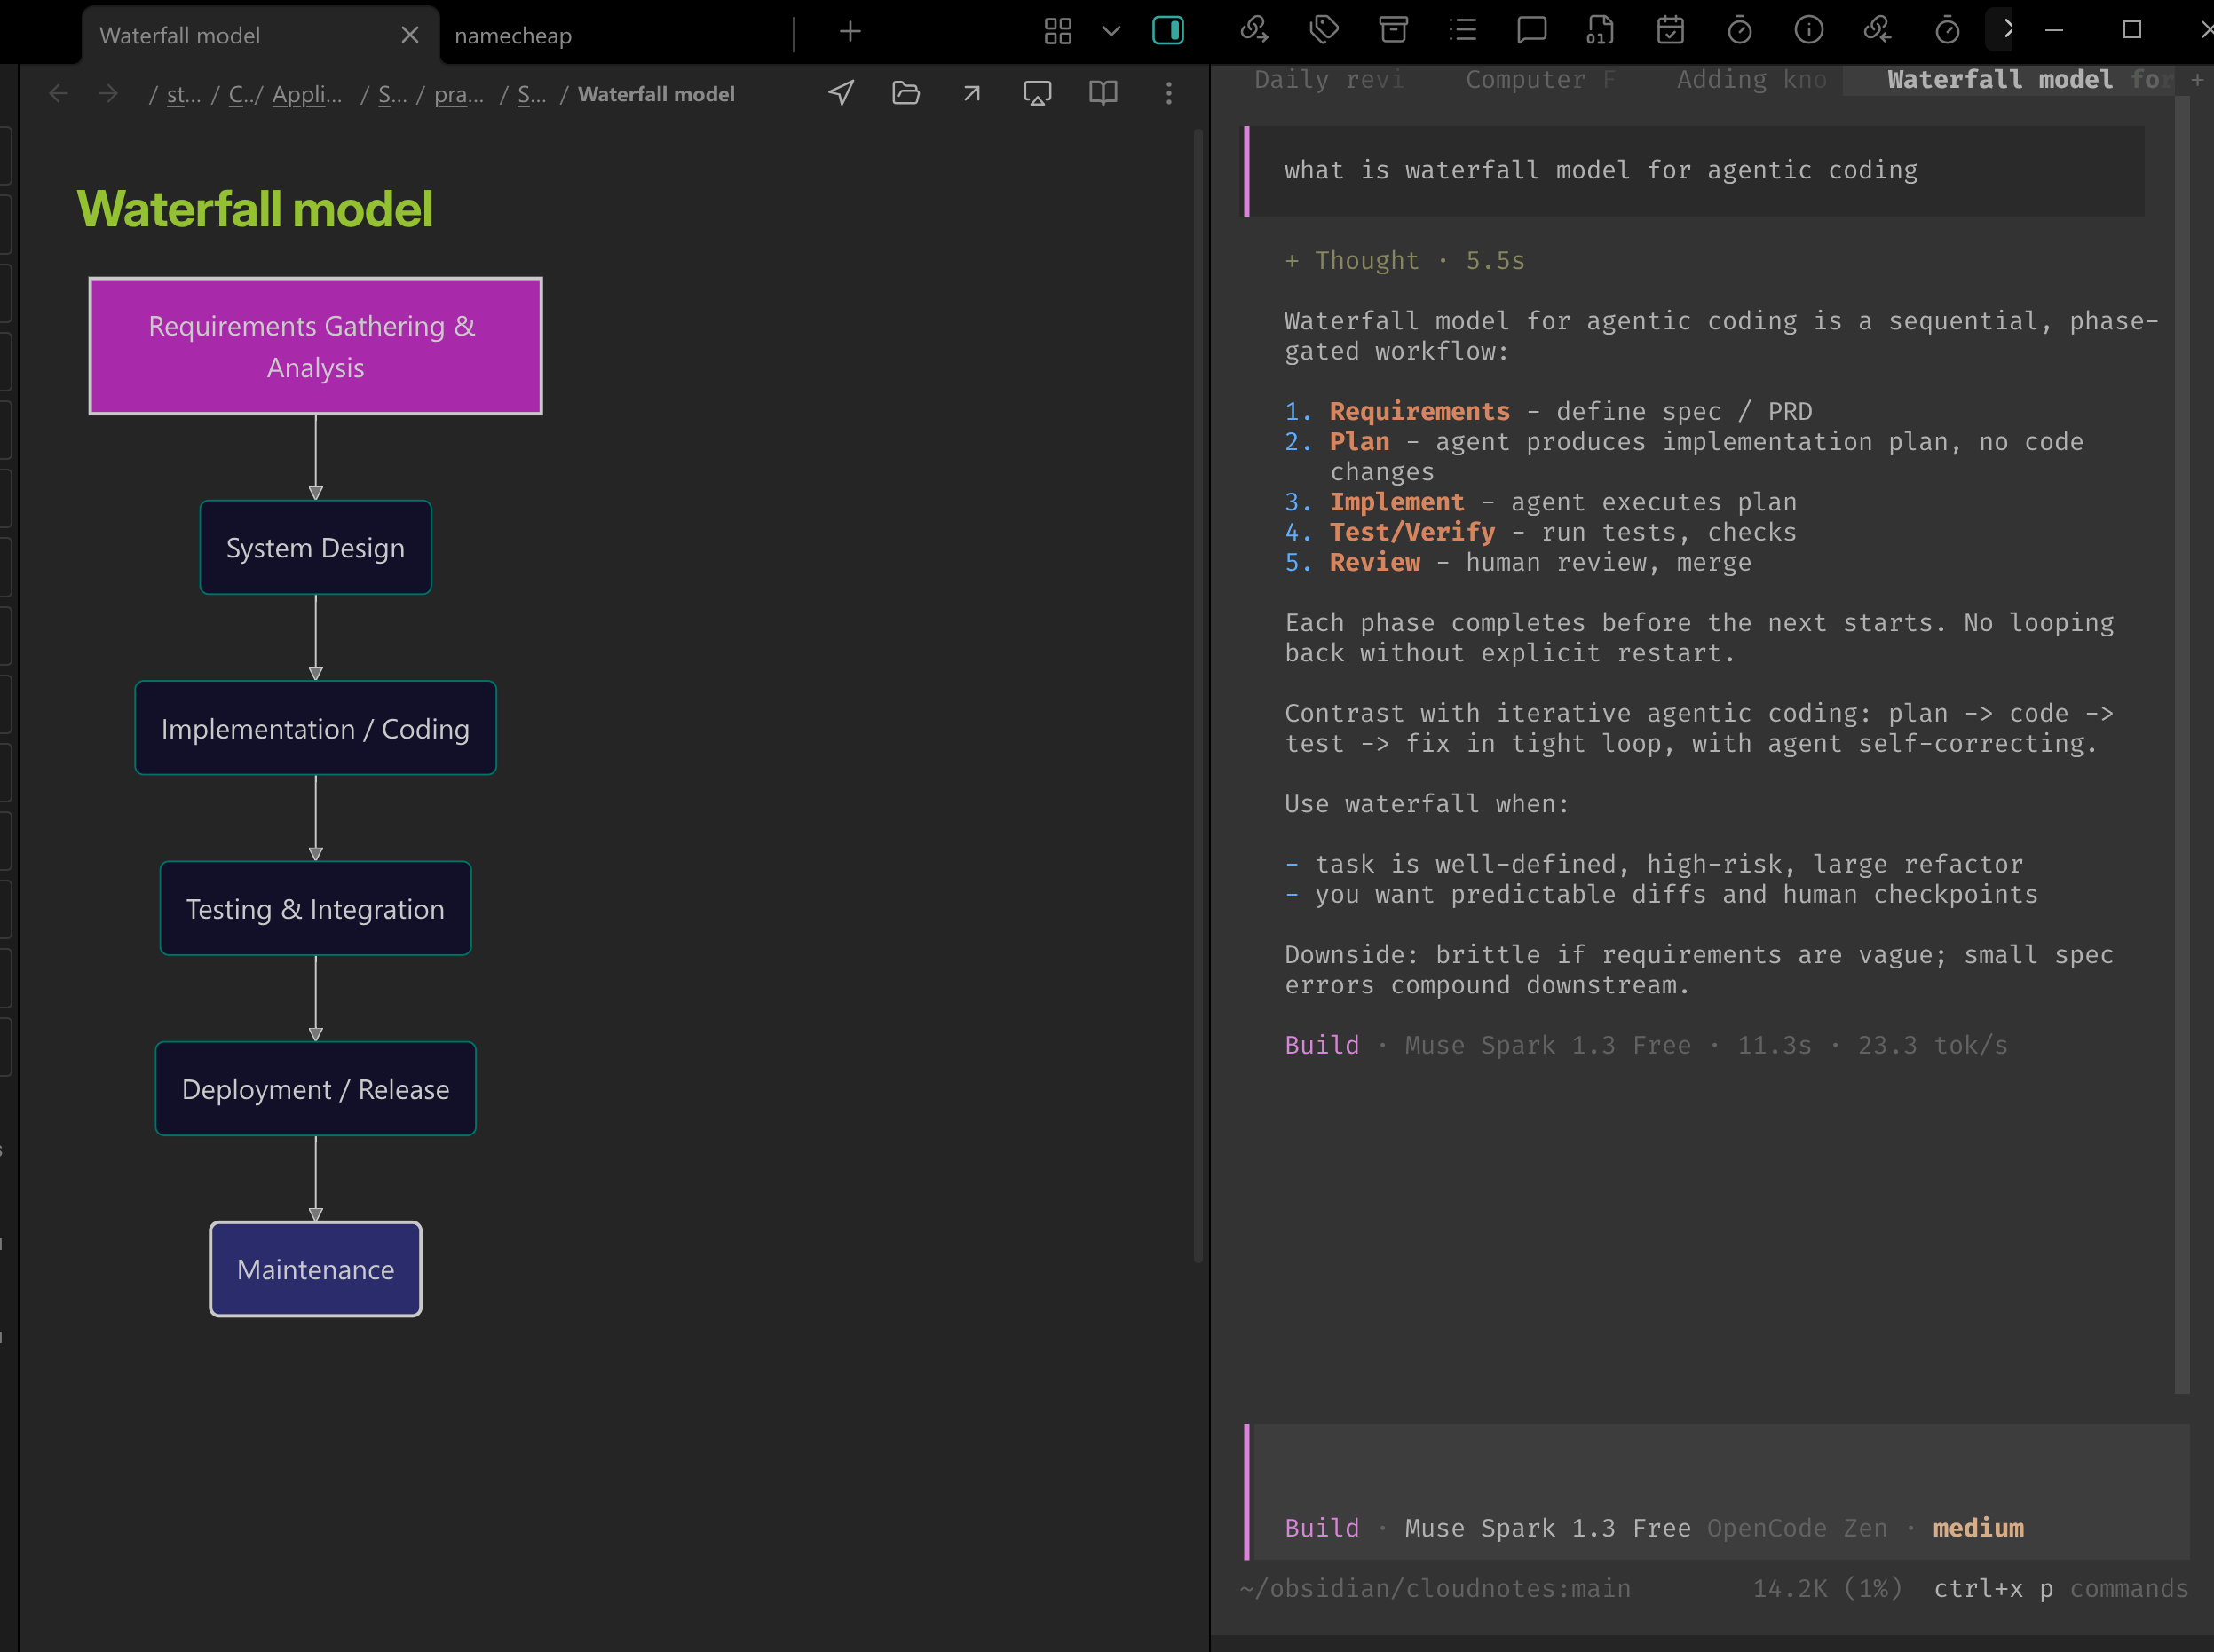
Task: Switch to reading view with the book icon
Action: 1102,93
